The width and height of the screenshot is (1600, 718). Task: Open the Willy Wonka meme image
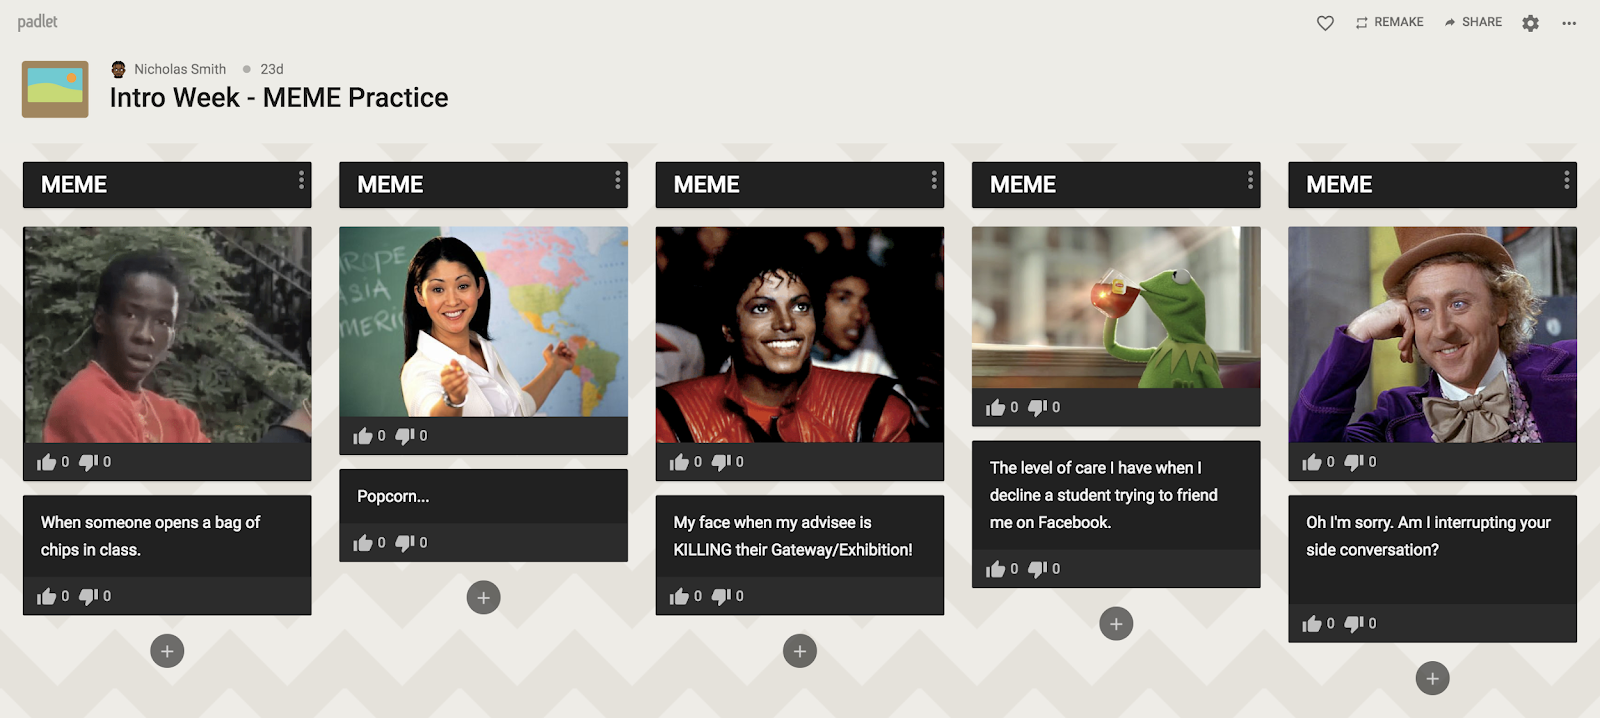click(1432, 335)
